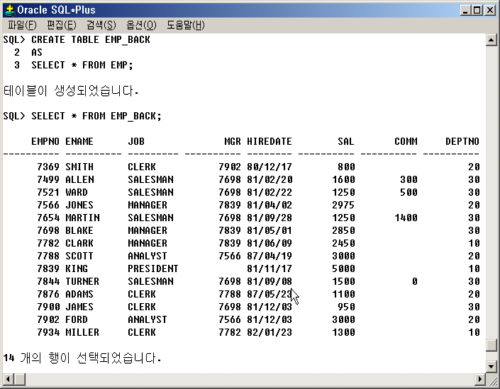The image size is (500, 389).
Task: Click KING's hire date 81/11/17
Action: [x=269, y=269]
